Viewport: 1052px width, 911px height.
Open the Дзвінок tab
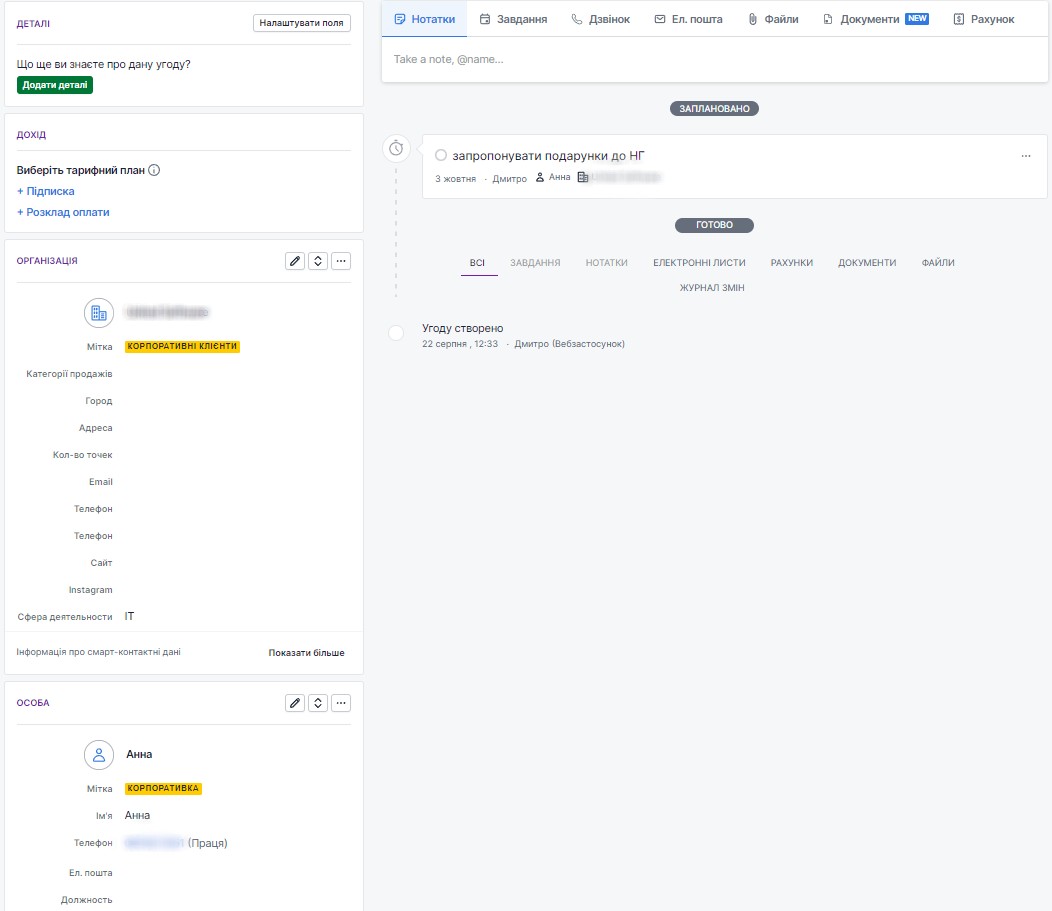(600, 19)
